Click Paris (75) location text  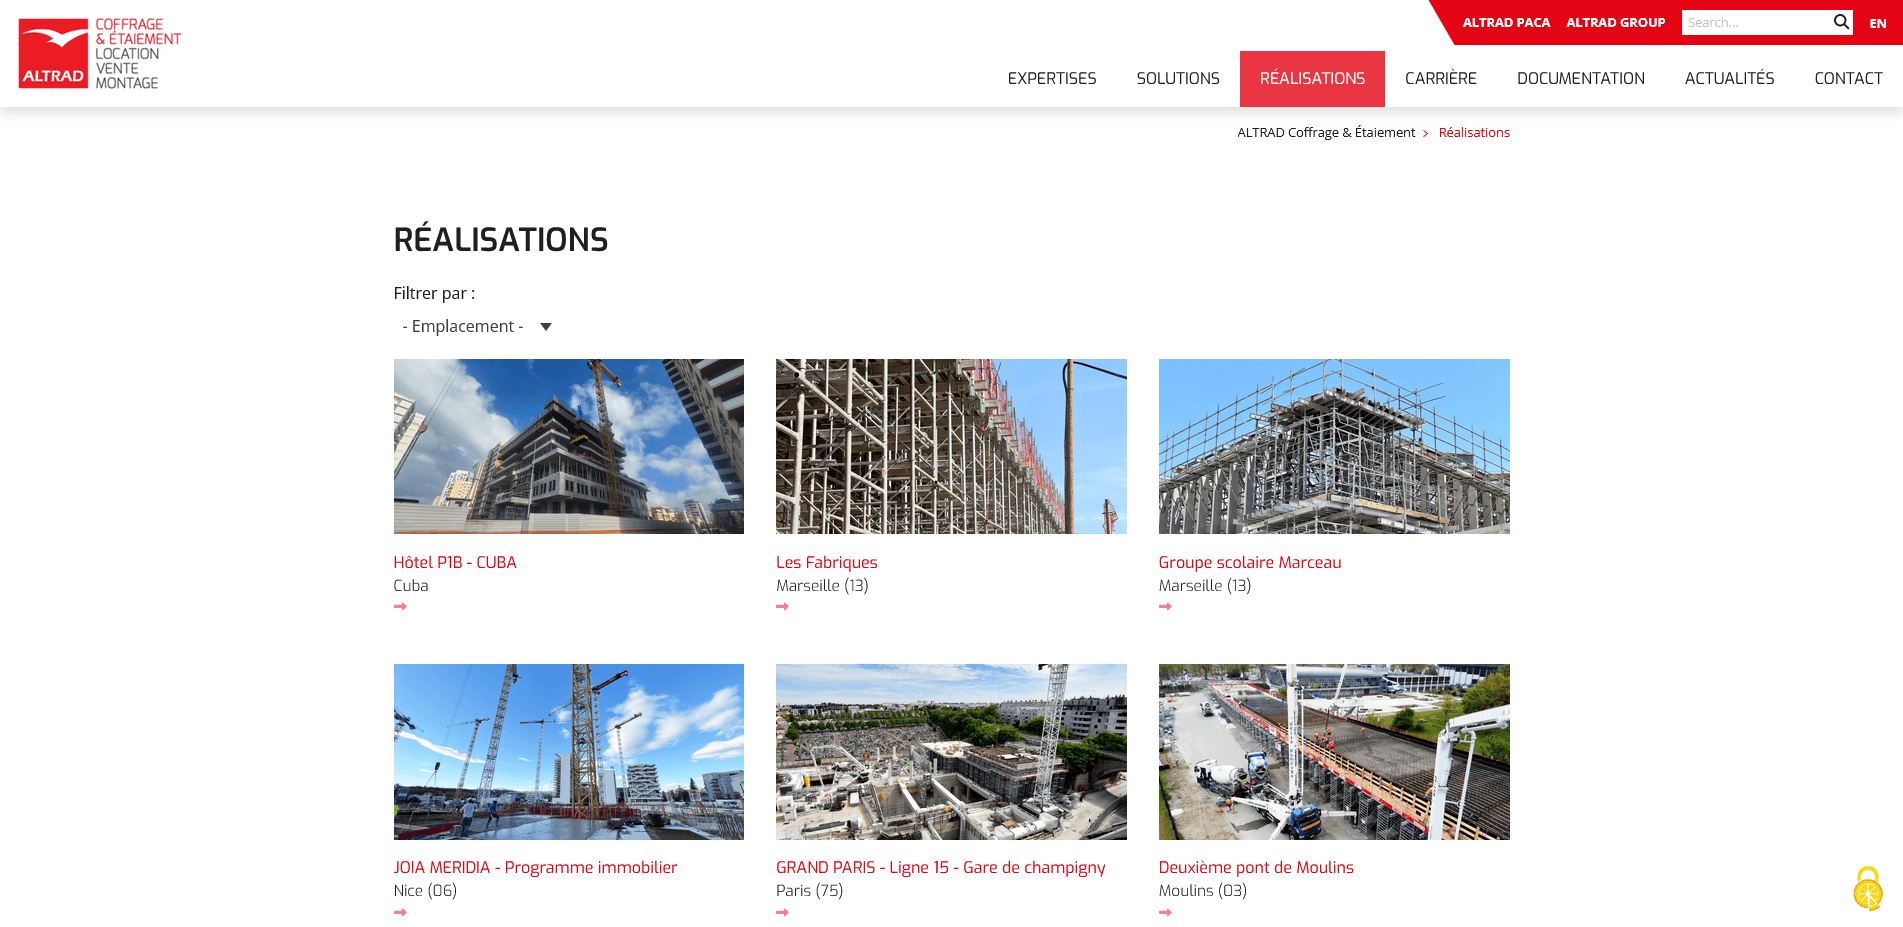pyautogui.click(x=810, y=890)
